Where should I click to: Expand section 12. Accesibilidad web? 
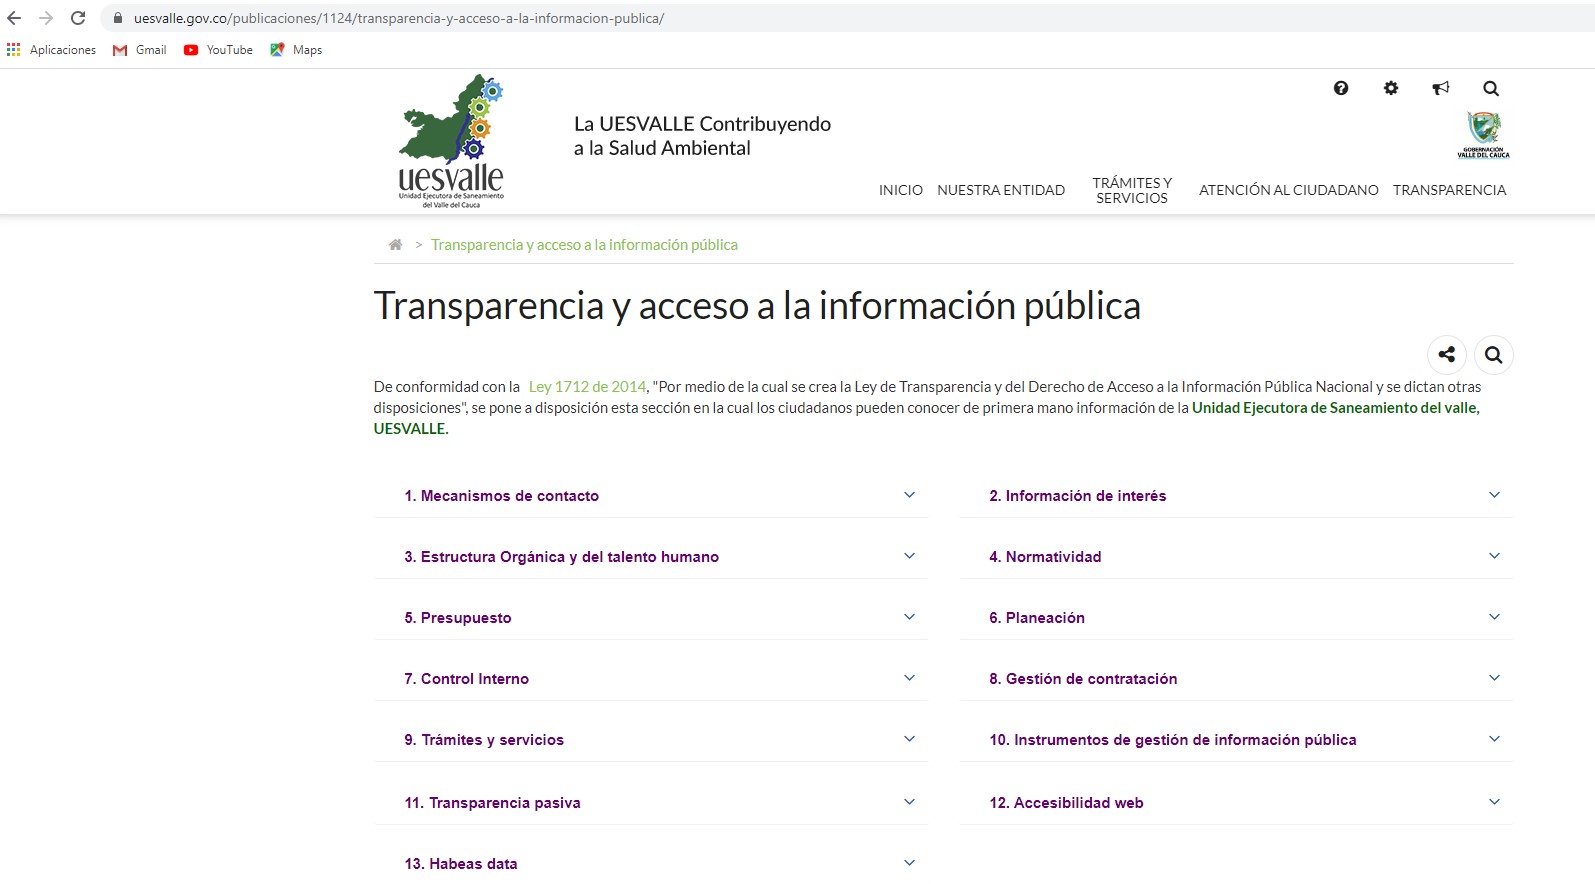1236,802
